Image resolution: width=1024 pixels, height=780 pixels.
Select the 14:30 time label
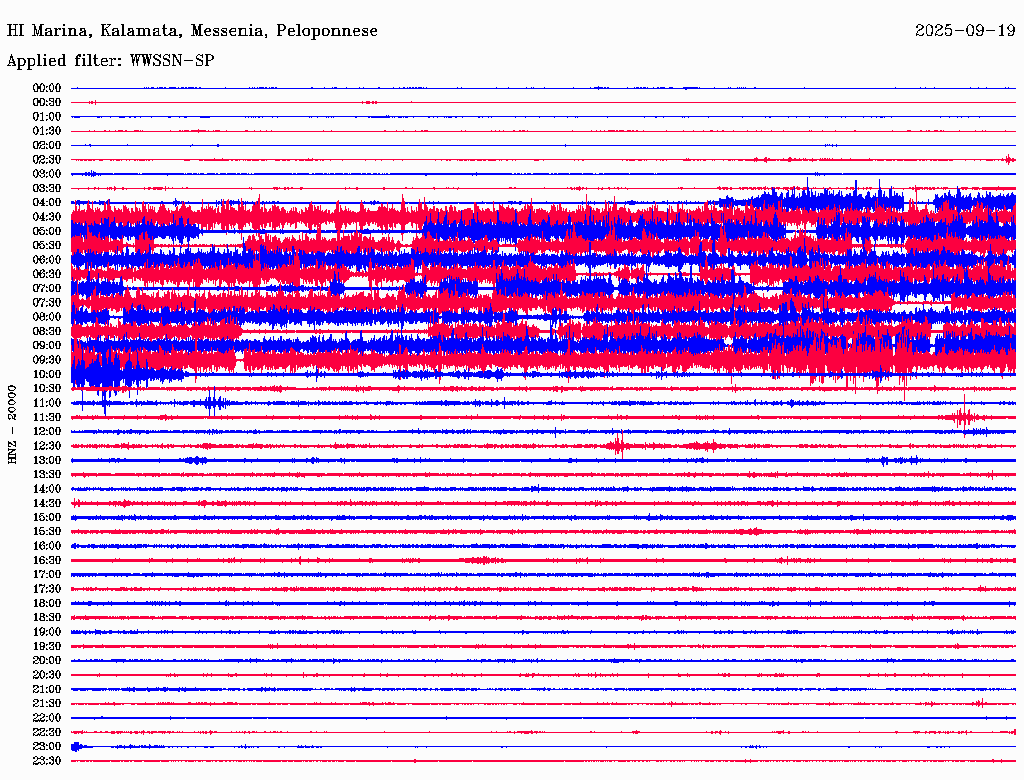pyautogui.click(x=47, y=504)
